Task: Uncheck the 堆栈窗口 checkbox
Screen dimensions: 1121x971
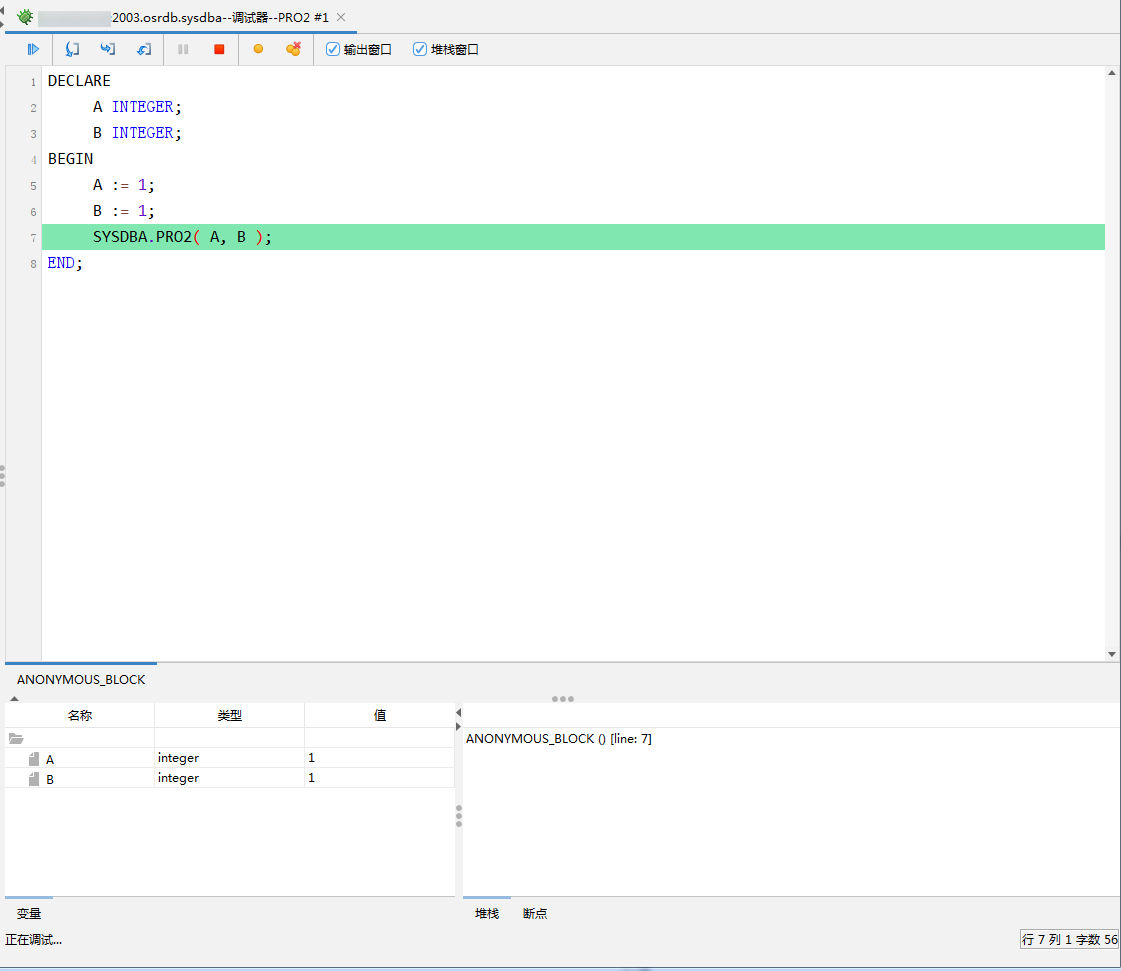Action: (x=420, y=49)
